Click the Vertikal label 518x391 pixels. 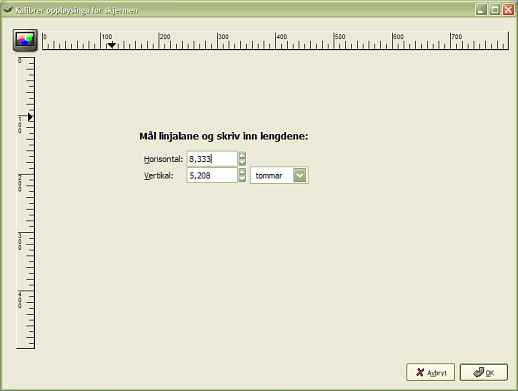pyautogui.click(x=159, y=176)
